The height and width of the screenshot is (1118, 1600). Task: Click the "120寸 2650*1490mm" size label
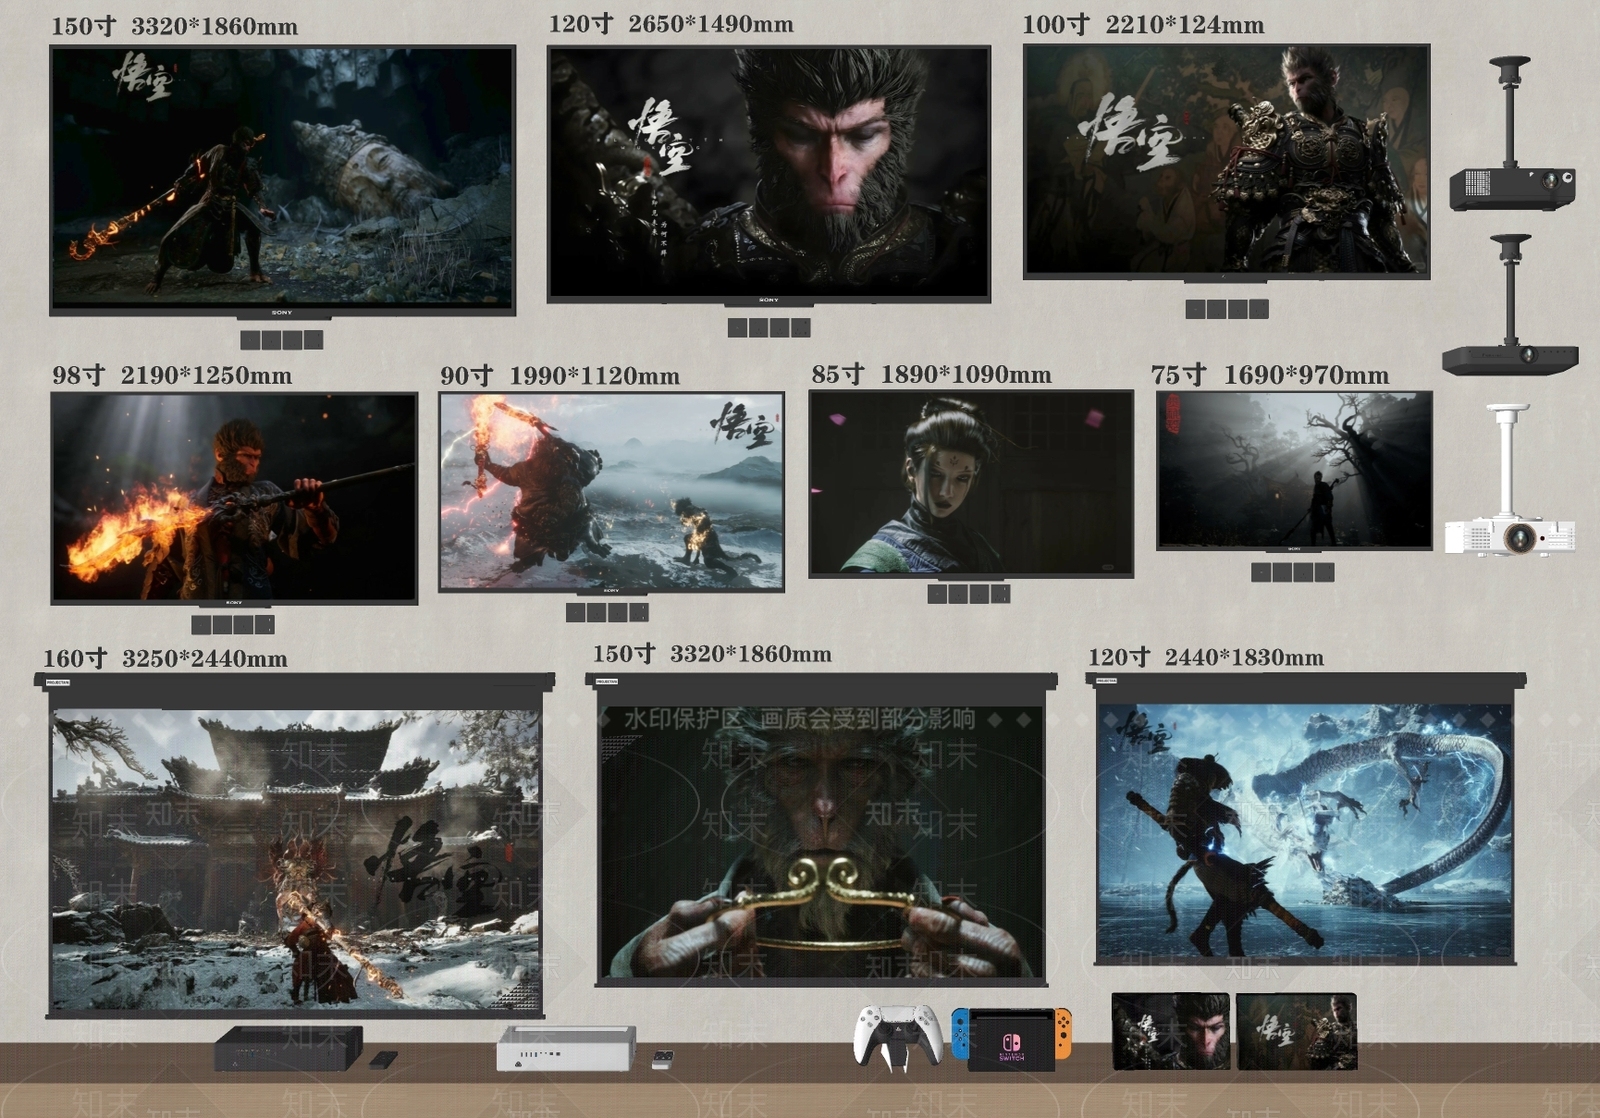671,23
